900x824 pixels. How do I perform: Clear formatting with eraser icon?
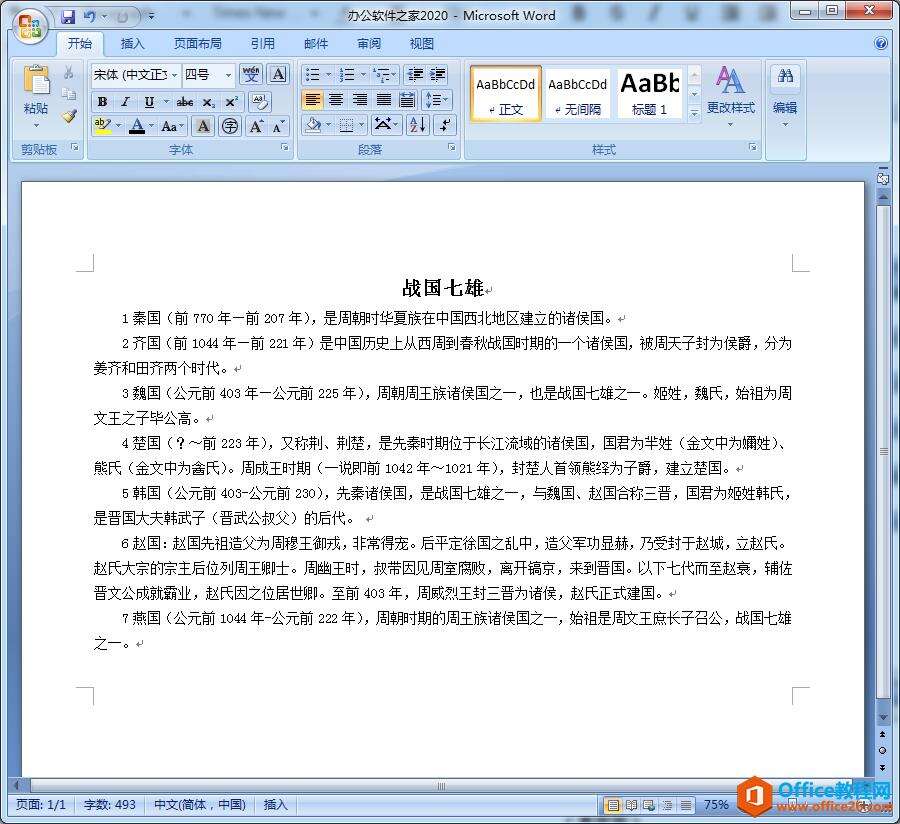(x=260, y=102)
